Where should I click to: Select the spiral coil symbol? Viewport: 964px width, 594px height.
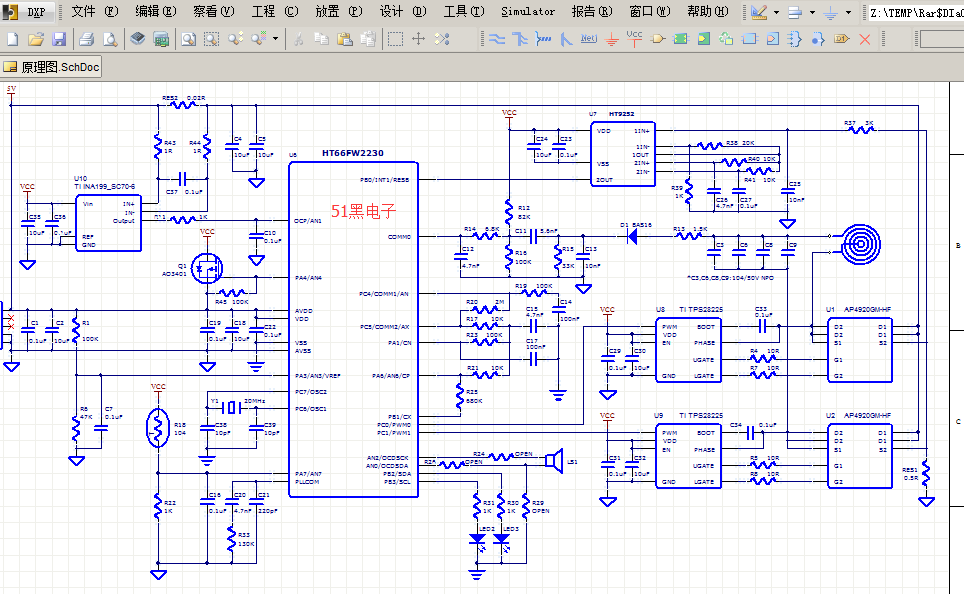[x=861, y=245]
